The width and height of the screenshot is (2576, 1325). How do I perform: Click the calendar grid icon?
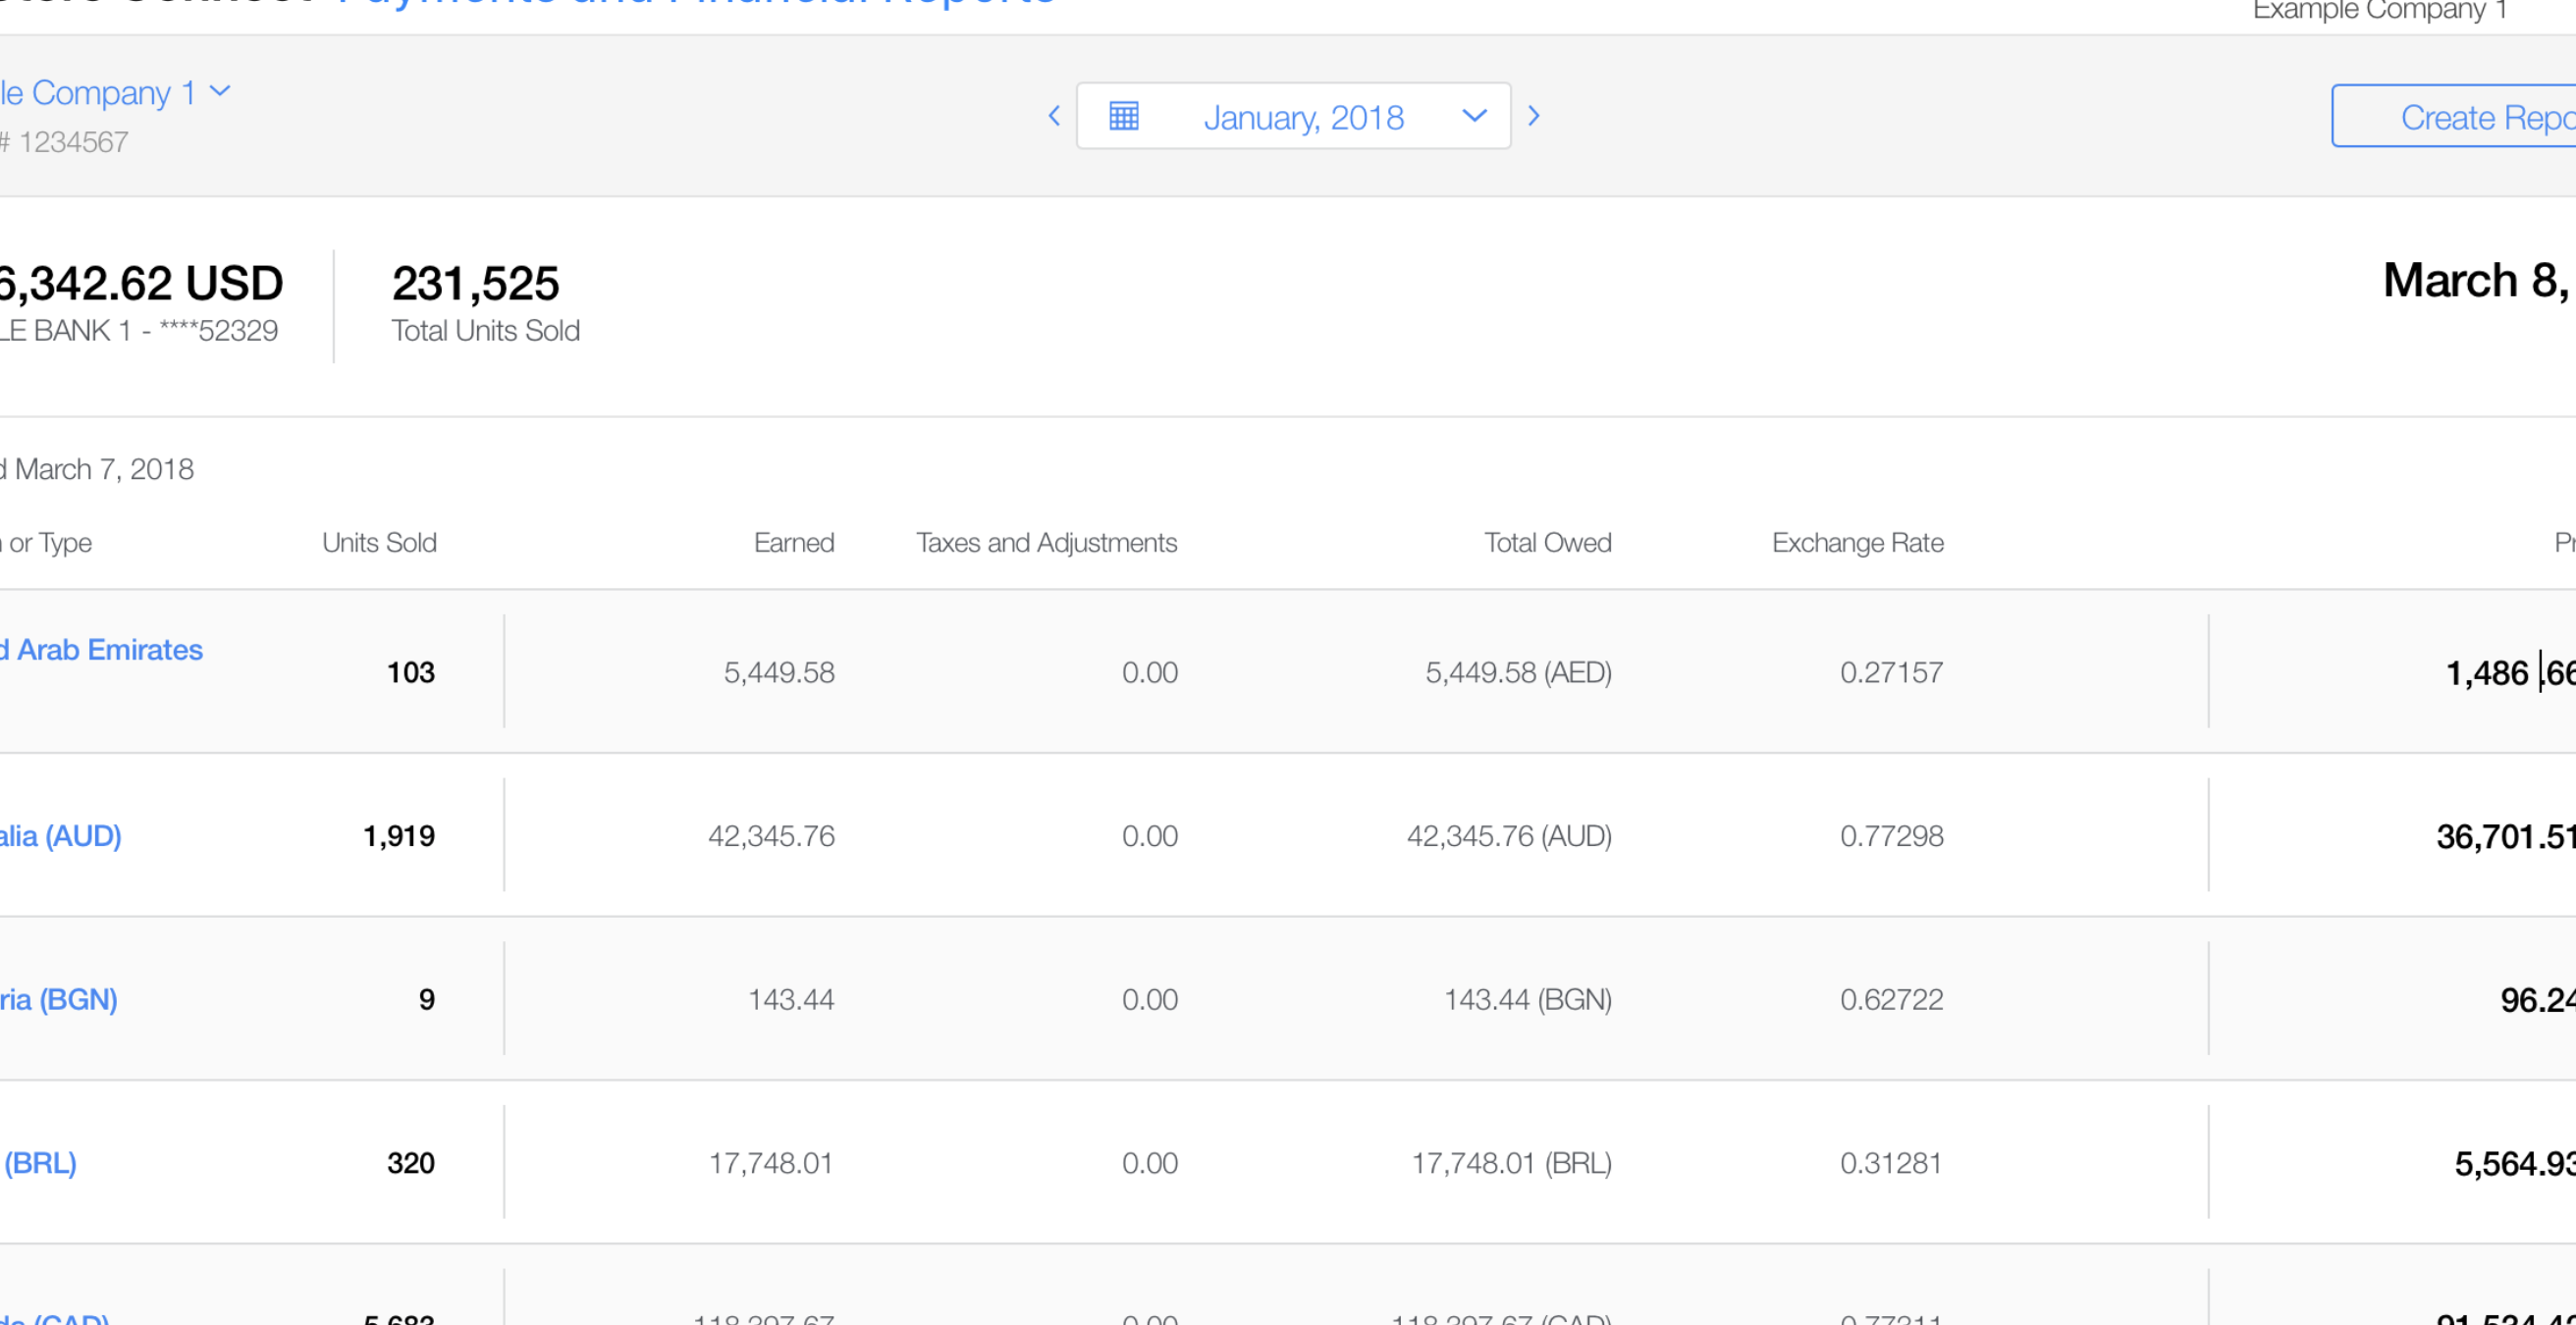[x=1124, y=116]
